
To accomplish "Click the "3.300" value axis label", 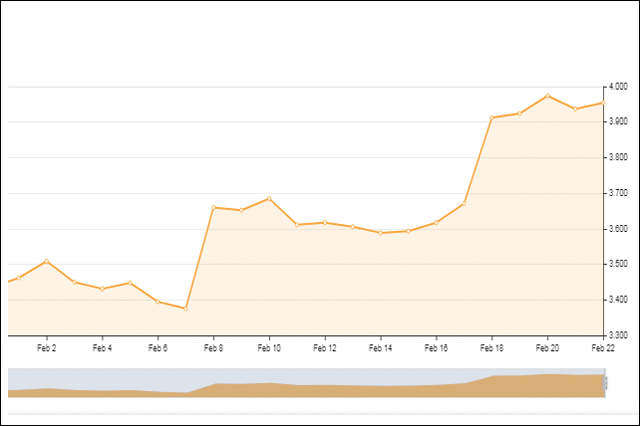I will (x=618, y=335).
